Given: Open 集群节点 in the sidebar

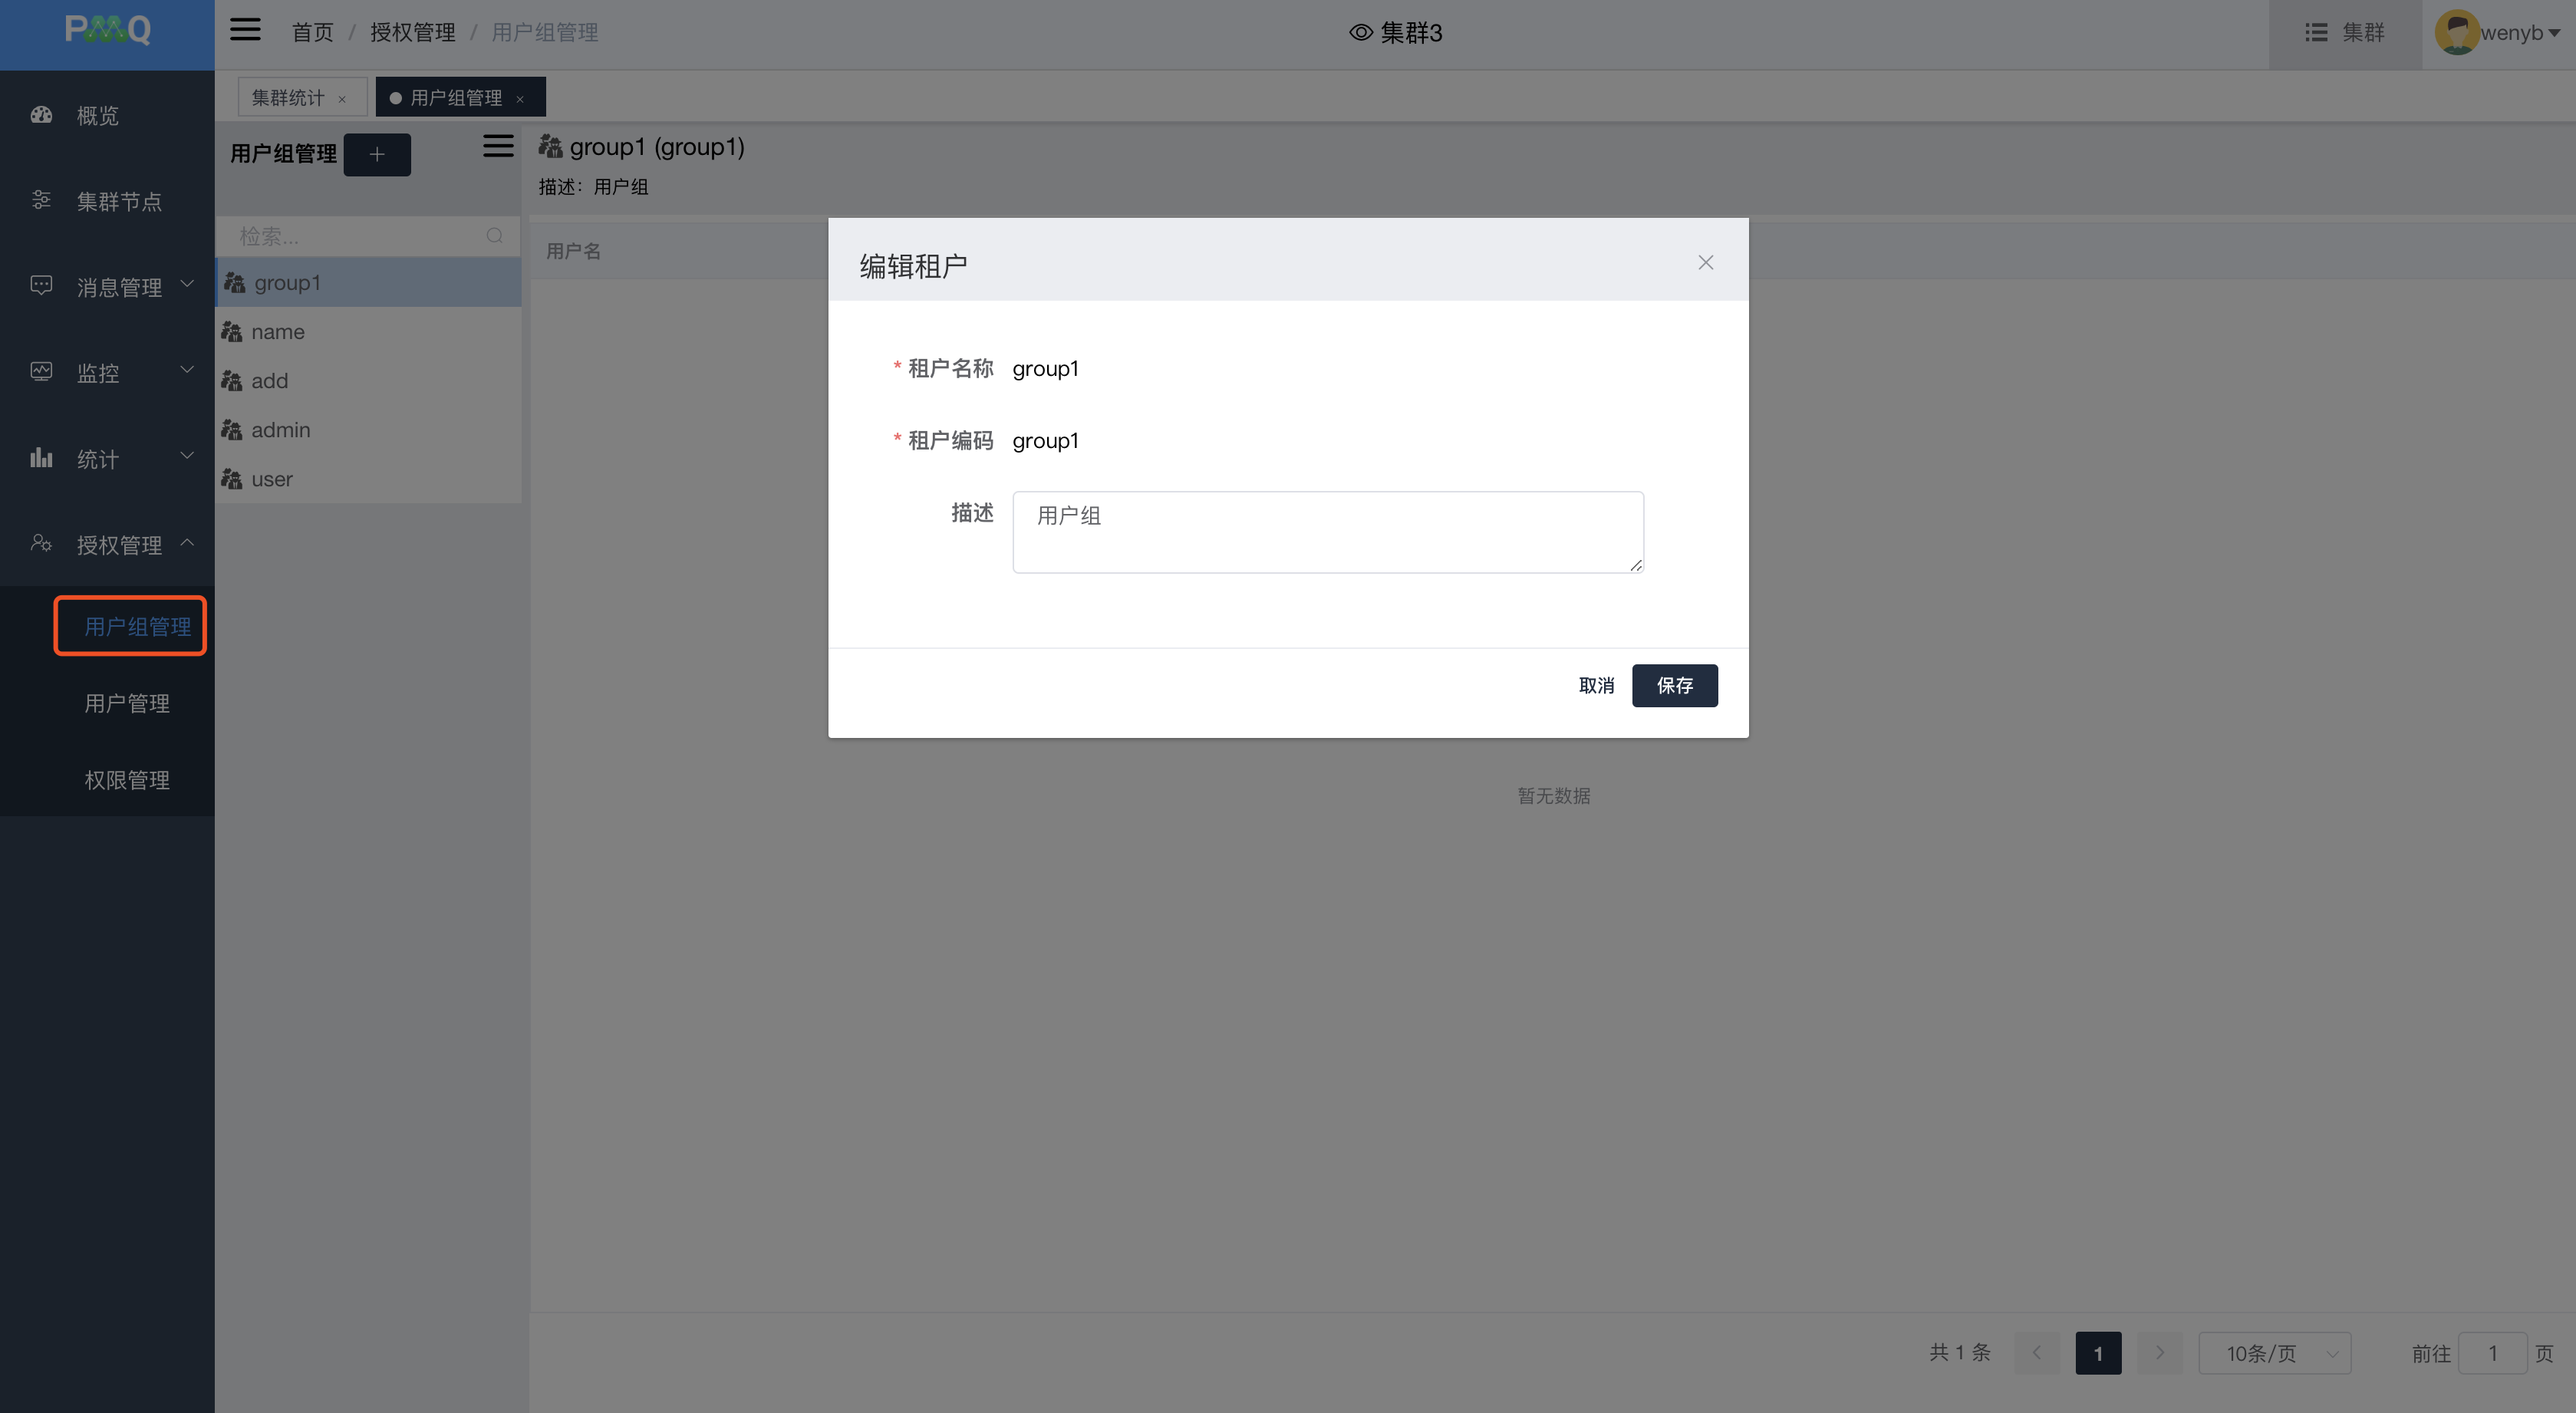Looking at the screenshot, I should 118,201.
